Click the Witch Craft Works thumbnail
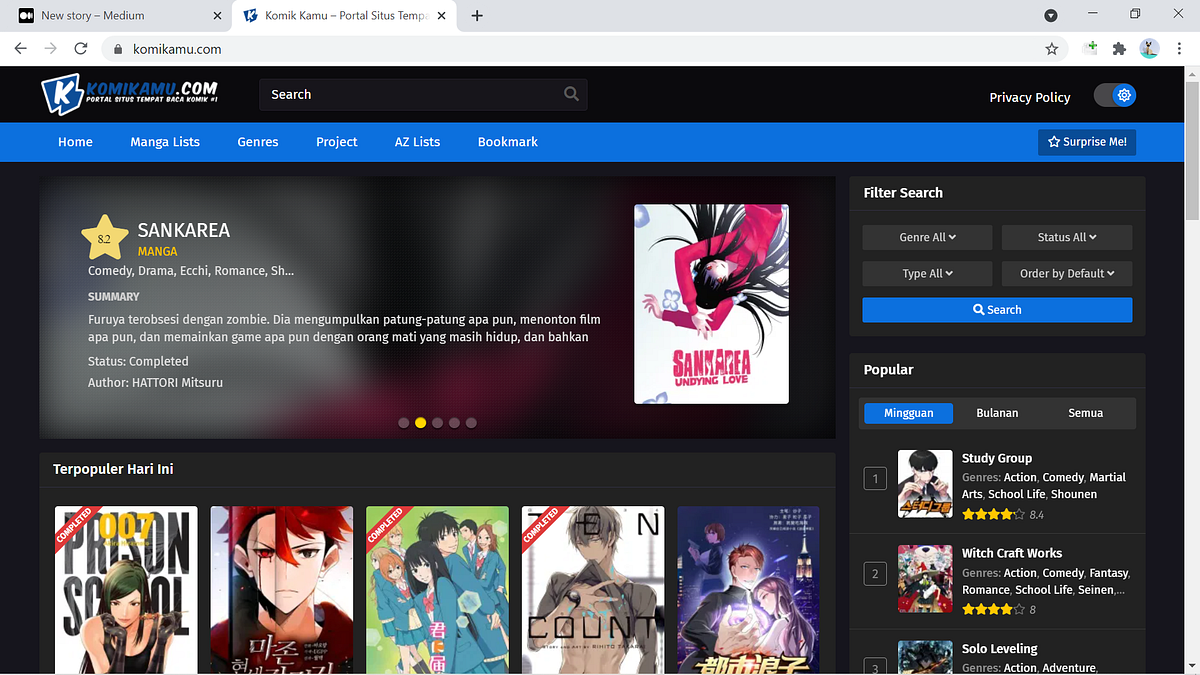1200x675 pixels. click(925, 579)
